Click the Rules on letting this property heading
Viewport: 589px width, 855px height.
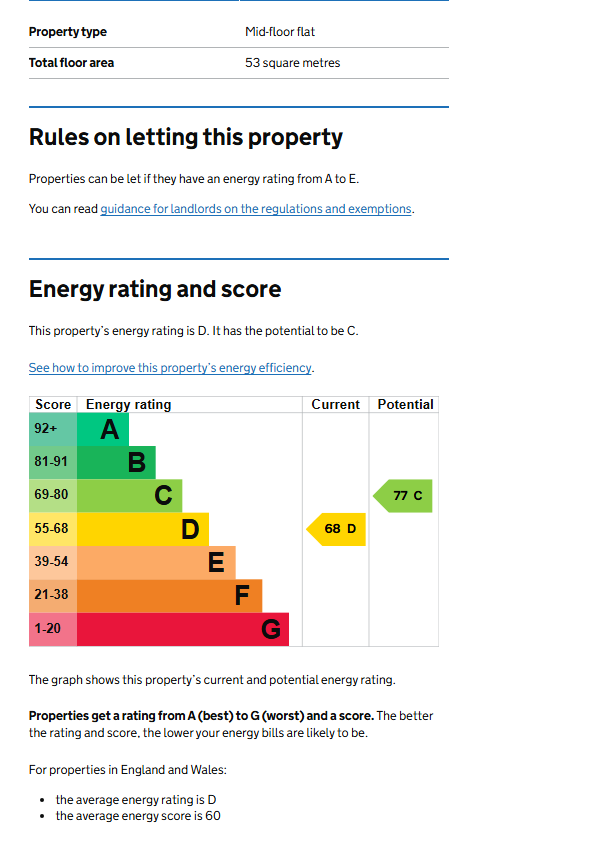coord(185,137)
